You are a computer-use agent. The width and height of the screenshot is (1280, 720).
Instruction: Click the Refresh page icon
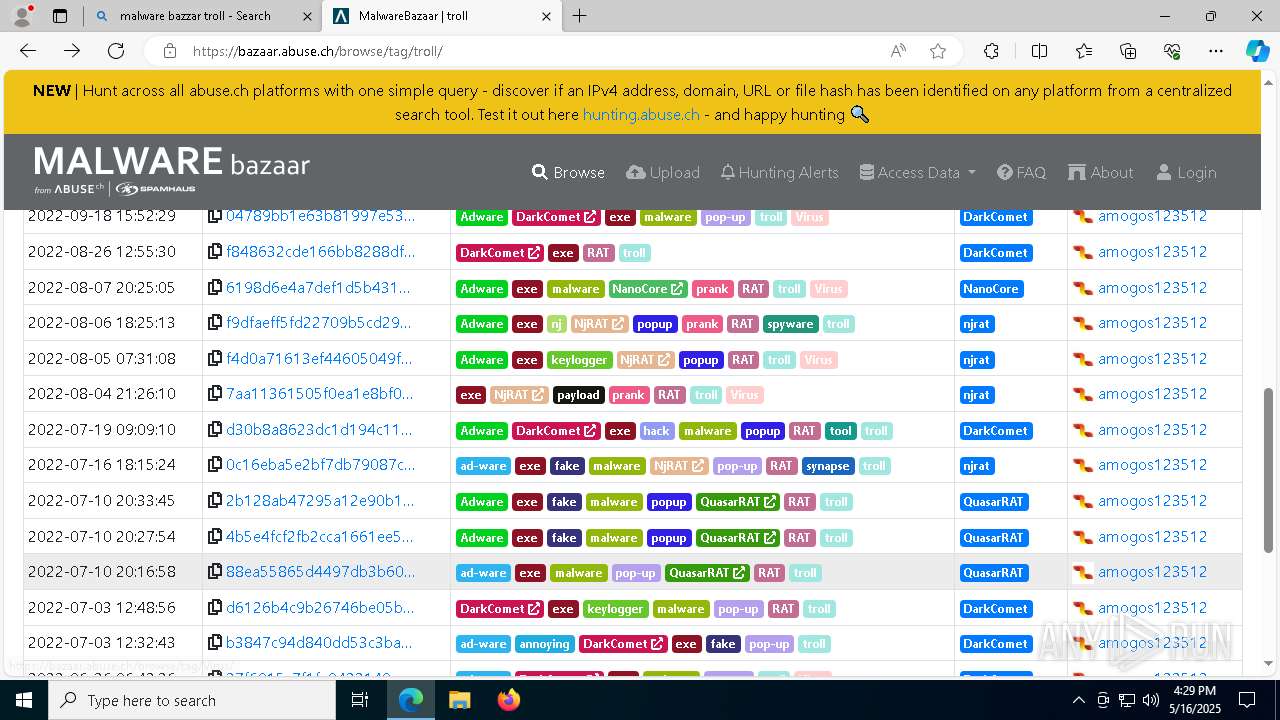point(116,51)
